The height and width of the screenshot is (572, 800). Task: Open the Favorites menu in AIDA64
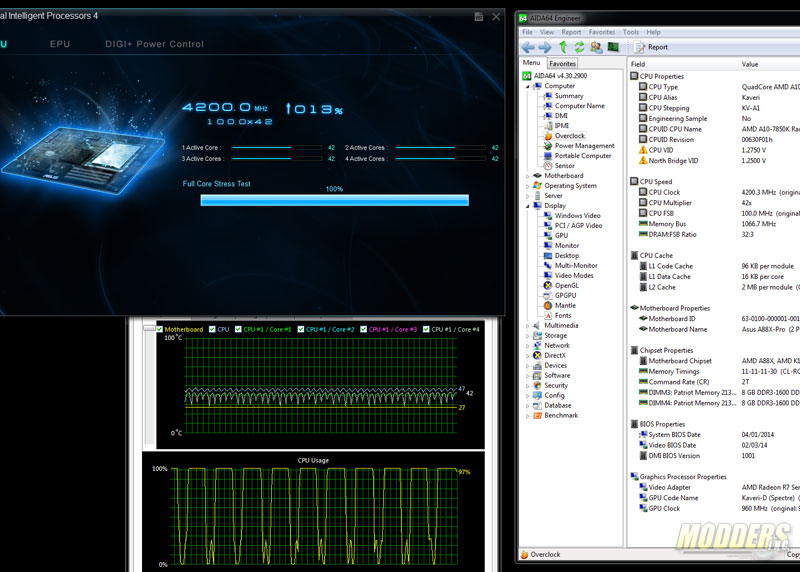click(602, 32)
